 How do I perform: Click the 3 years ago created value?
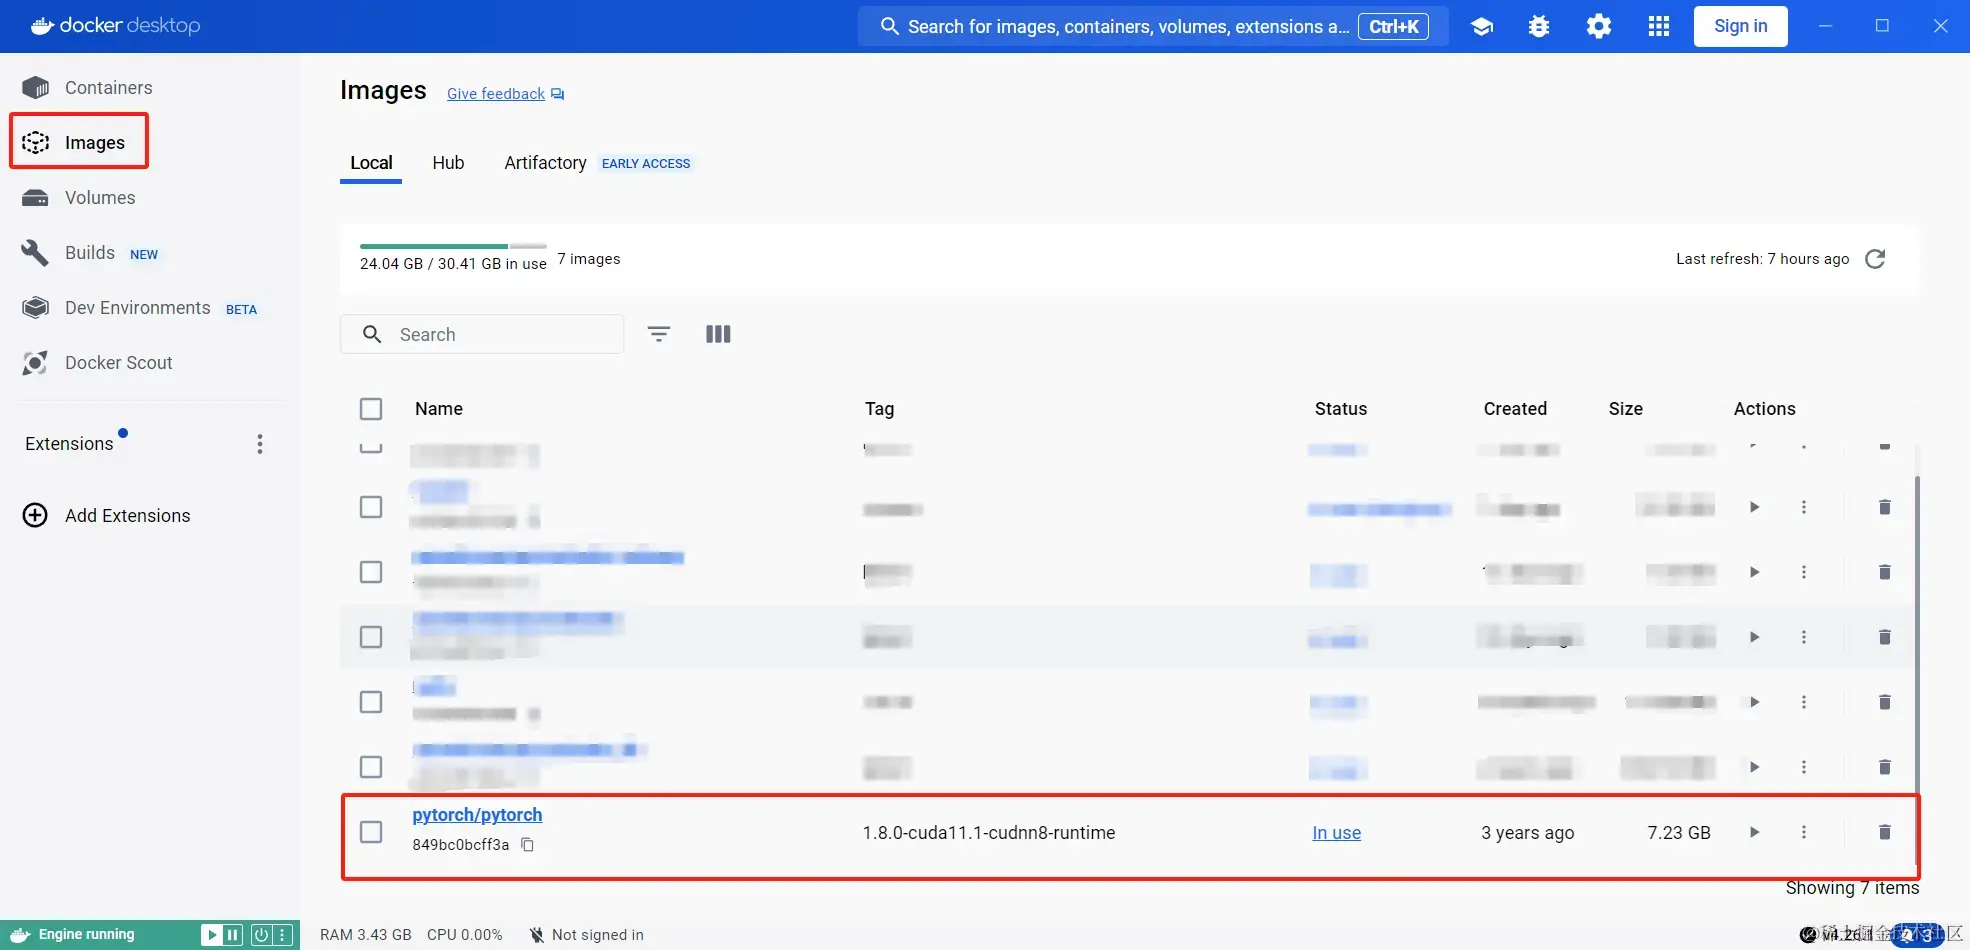pos(1527,833)
